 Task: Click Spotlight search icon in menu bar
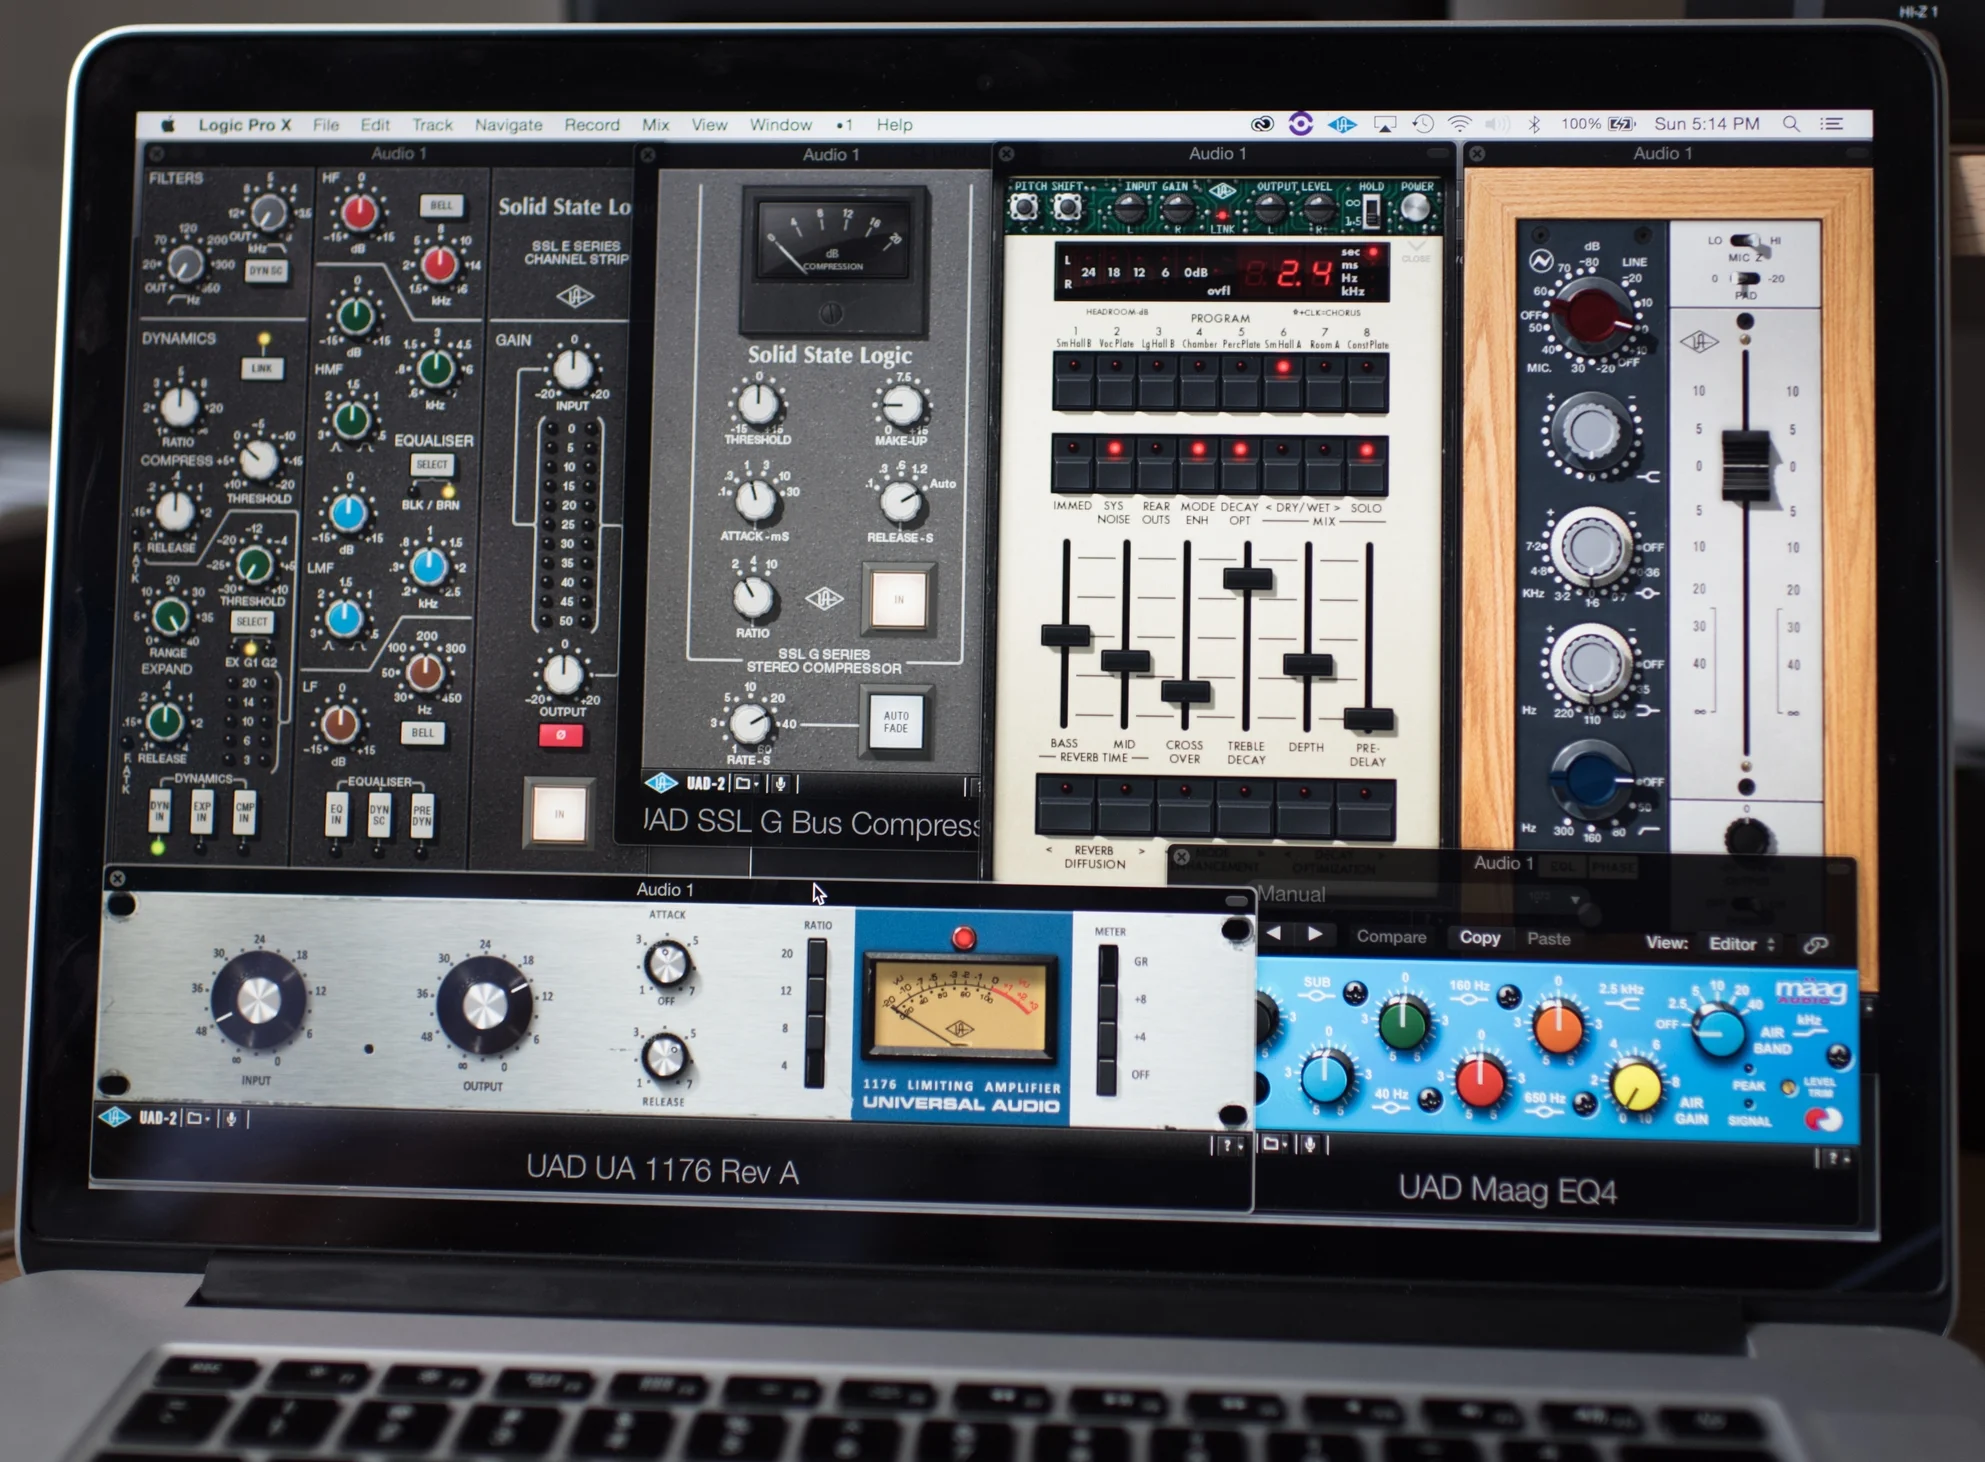point(1791,124)
